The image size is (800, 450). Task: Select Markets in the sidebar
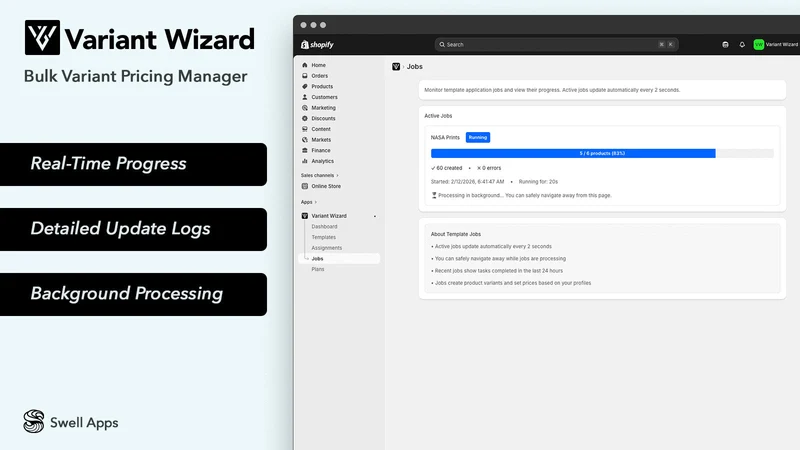coord(321,140)
